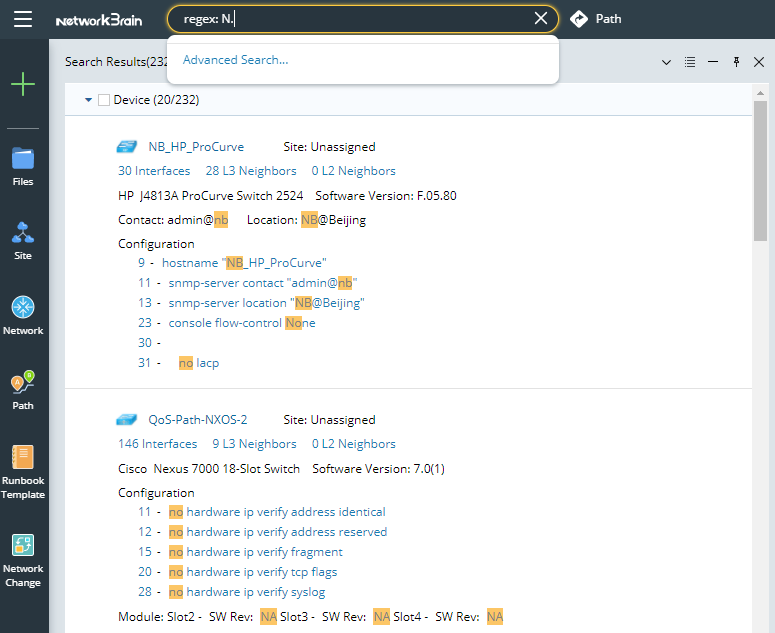Screen dimensions: 775x633
Task: Click the scrollbar up arrow
Action: click(x=760, y=93)
